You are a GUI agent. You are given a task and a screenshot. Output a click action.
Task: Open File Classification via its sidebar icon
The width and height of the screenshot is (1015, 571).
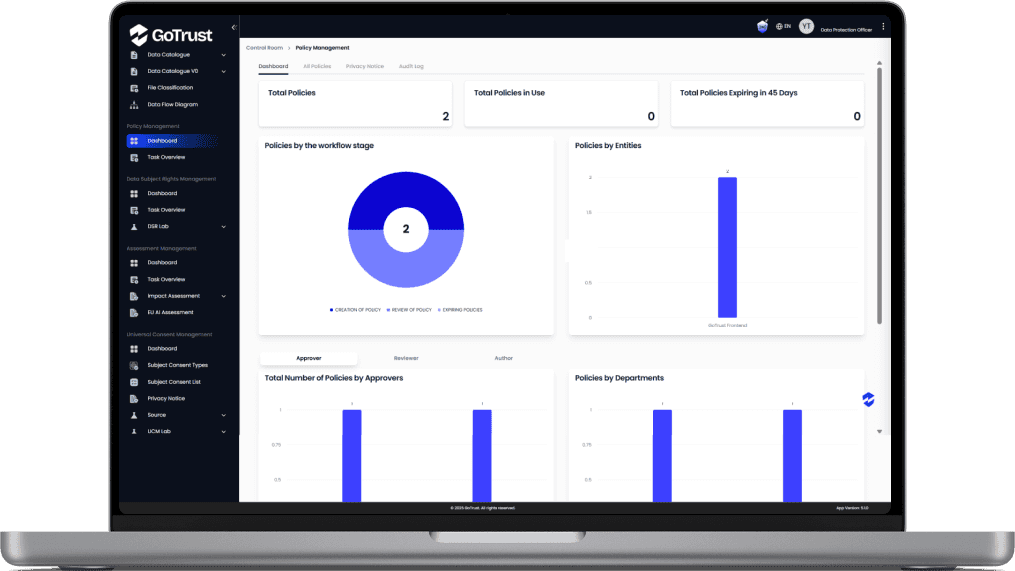pos(134,88)
